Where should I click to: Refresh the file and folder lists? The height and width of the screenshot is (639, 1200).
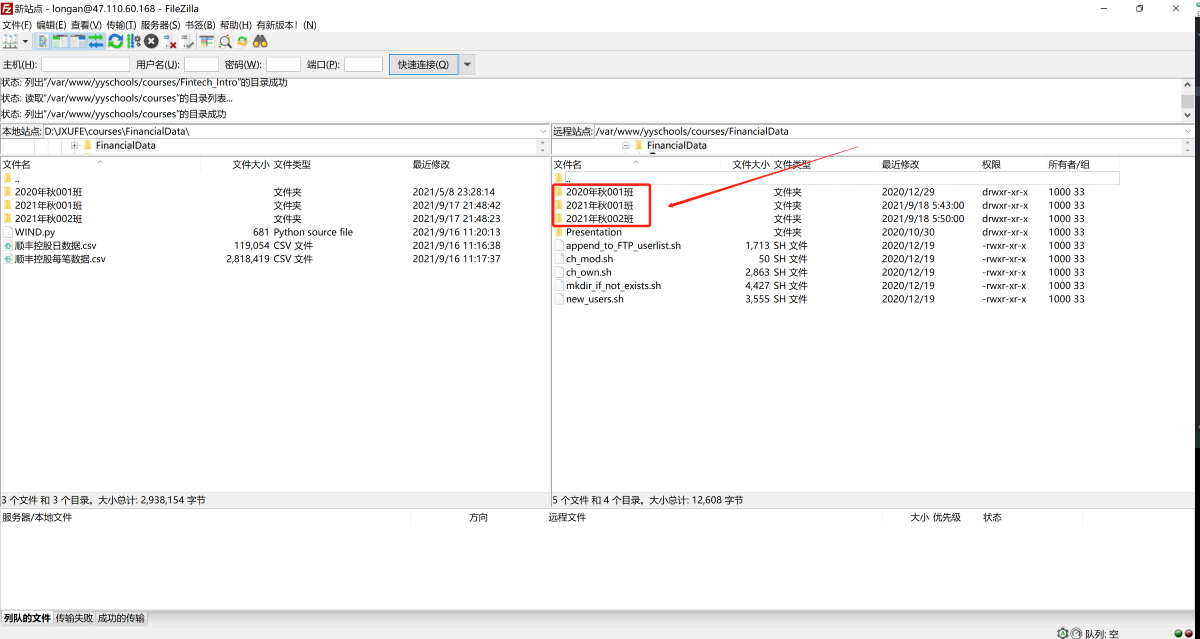(116, 41)
